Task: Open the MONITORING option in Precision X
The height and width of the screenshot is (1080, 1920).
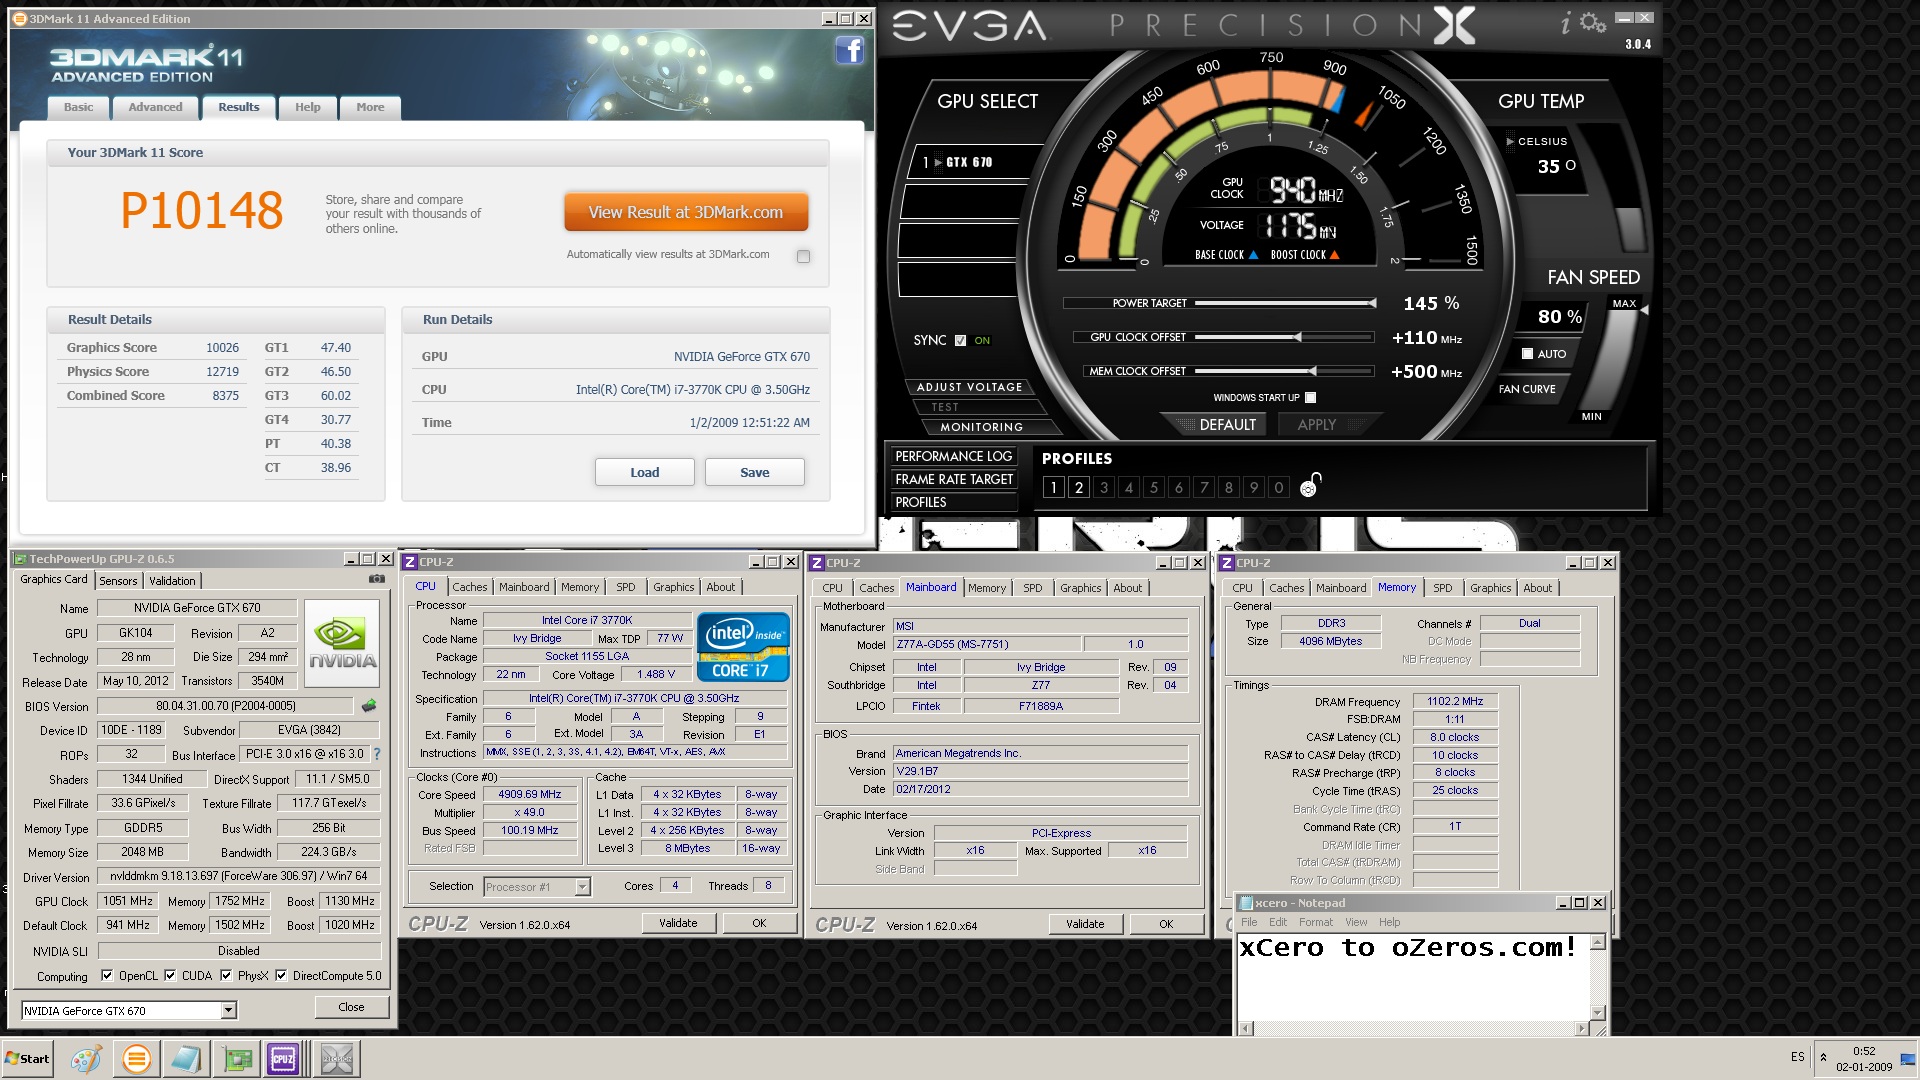Action: [x=981, y=427]
